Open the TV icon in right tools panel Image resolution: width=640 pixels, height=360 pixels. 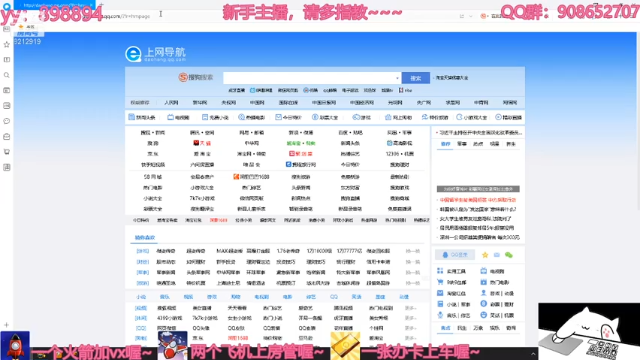pyautogui.click(x=484, y=271)
